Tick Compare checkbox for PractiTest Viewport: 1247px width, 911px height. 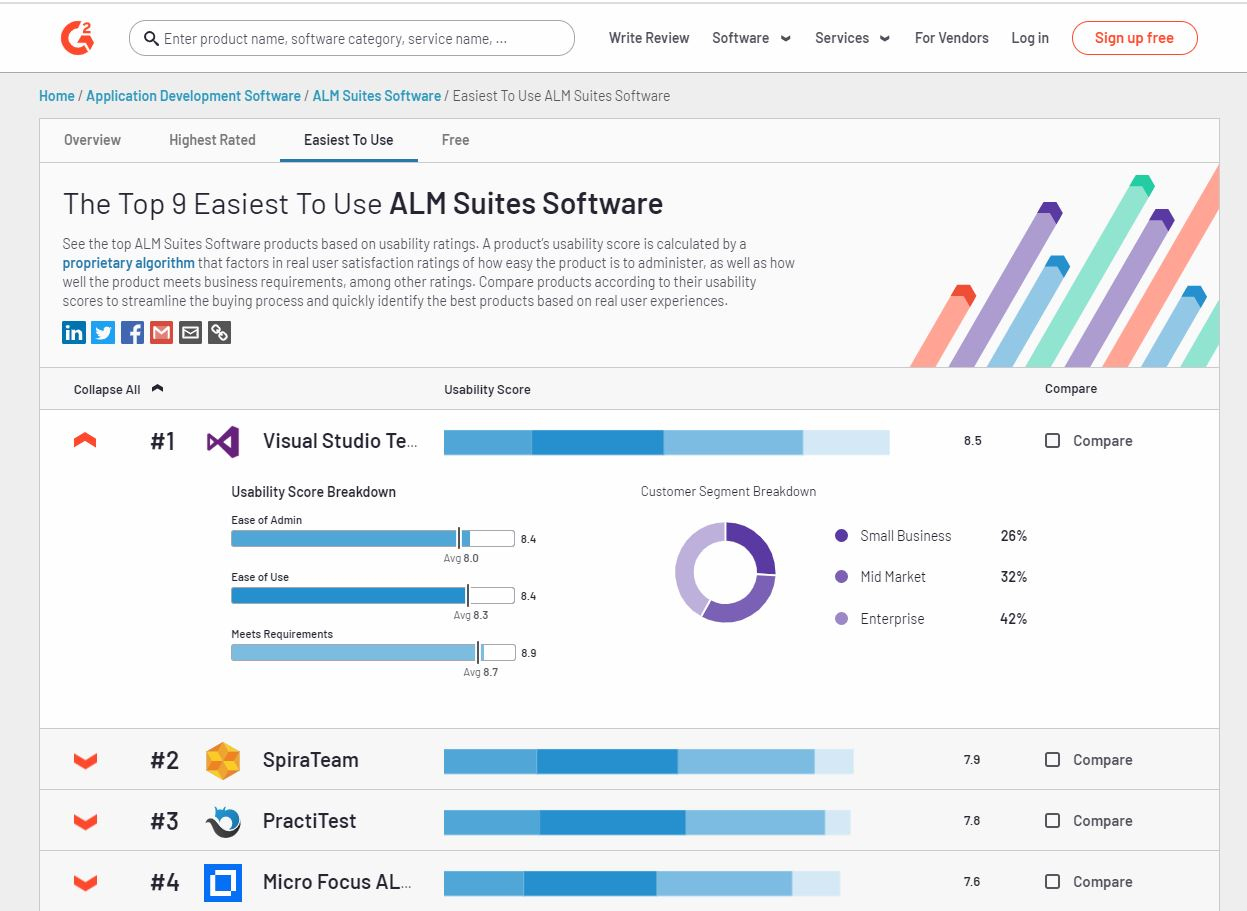pyautogui.click(x=1052, y=821)
